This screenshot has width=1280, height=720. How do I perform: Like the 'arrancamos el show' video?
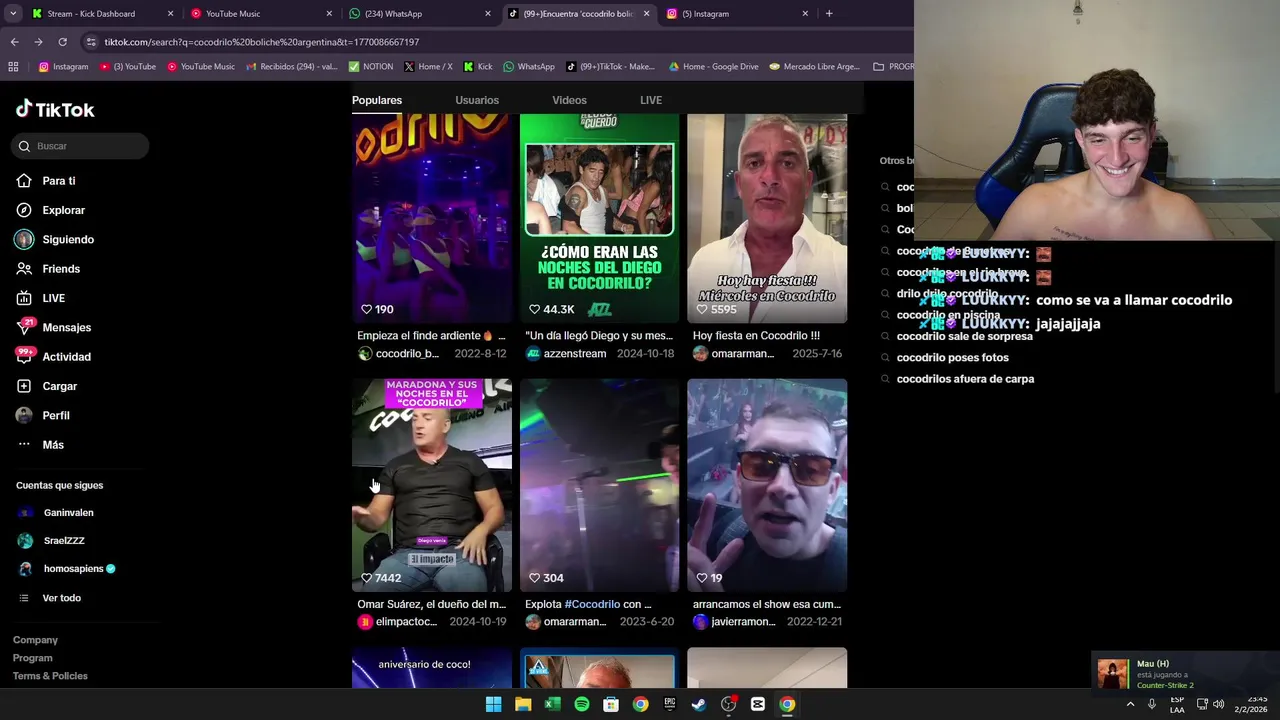702,578
